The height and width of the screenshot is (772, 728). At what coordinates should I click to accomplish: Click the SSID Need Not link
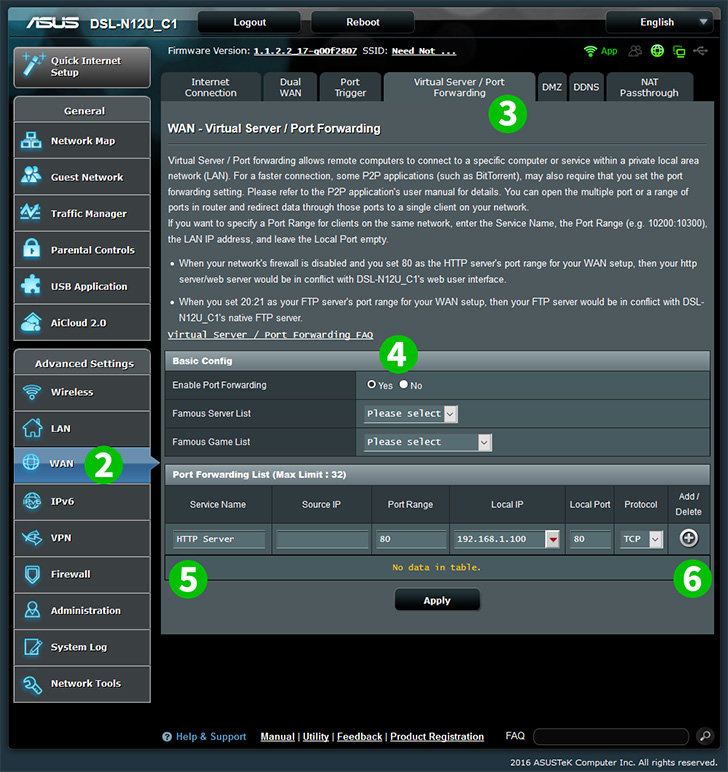424,51
